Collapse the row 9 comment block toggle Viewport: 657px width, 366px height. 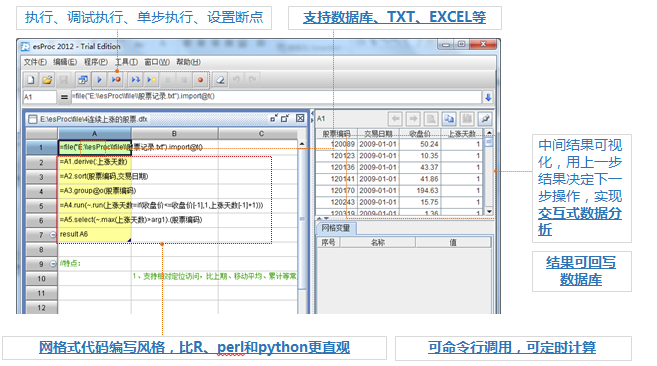(x=53, y=264)
